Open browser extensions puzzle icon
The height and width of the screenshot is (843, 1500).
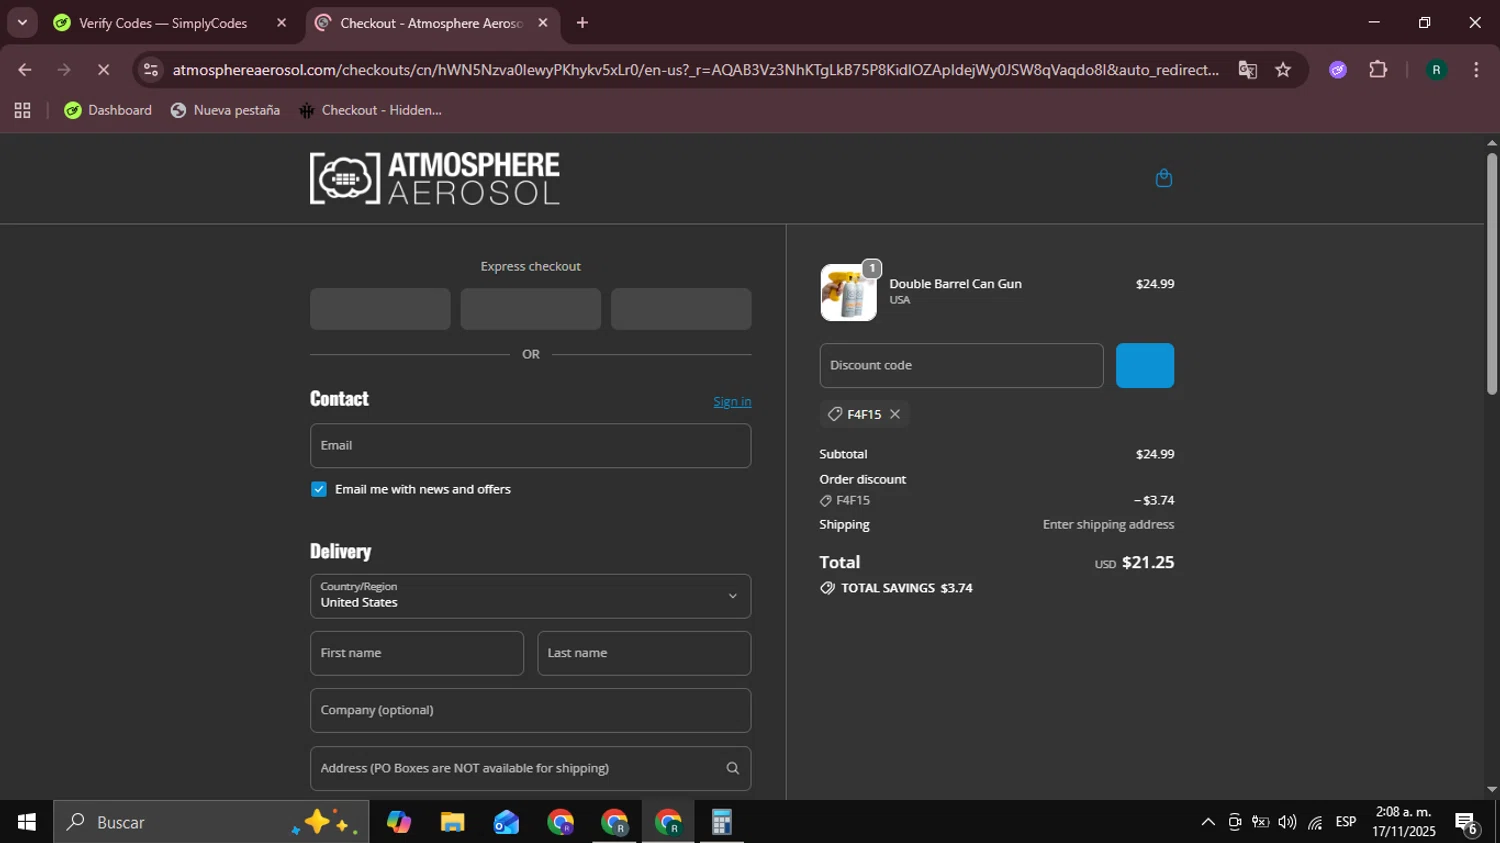point(1378,70)
